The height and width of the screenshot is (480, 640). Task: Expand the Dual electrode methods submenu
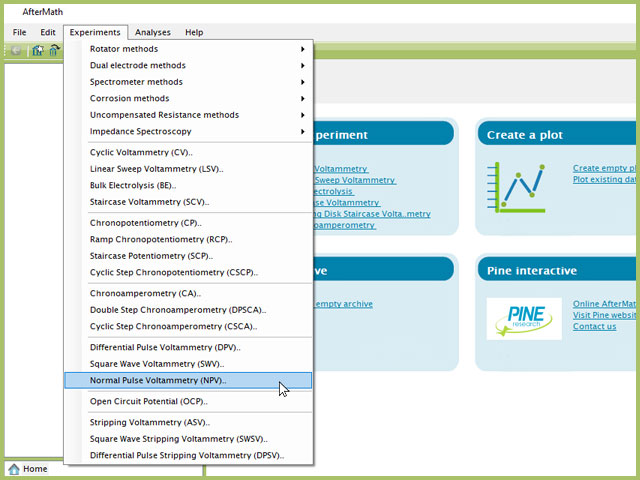tap(195, 66)
